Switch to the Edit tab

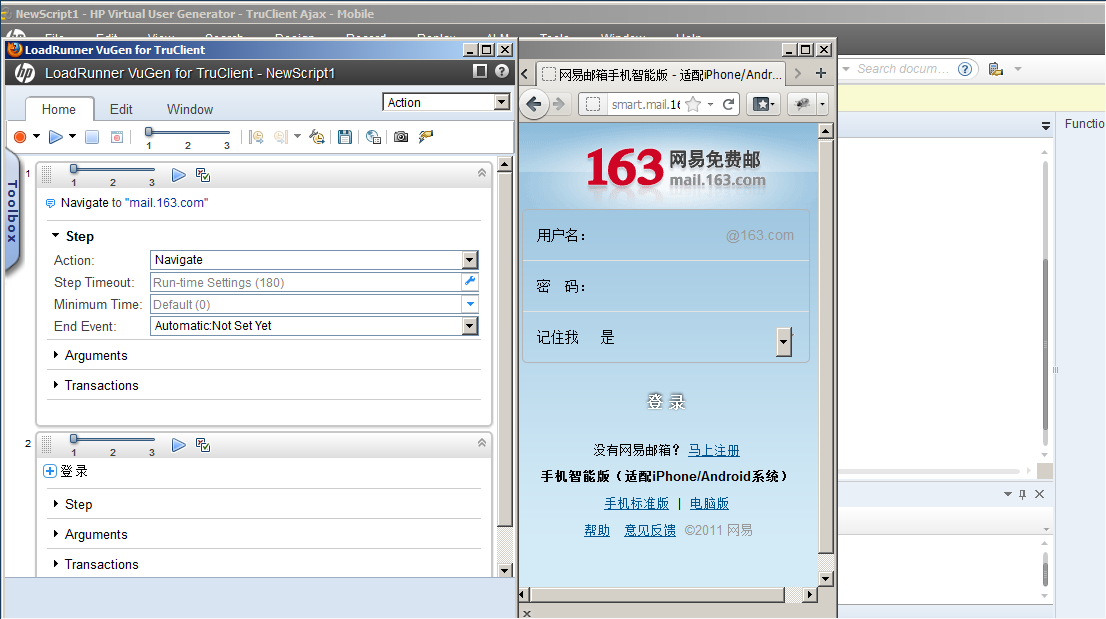point(121,109)
